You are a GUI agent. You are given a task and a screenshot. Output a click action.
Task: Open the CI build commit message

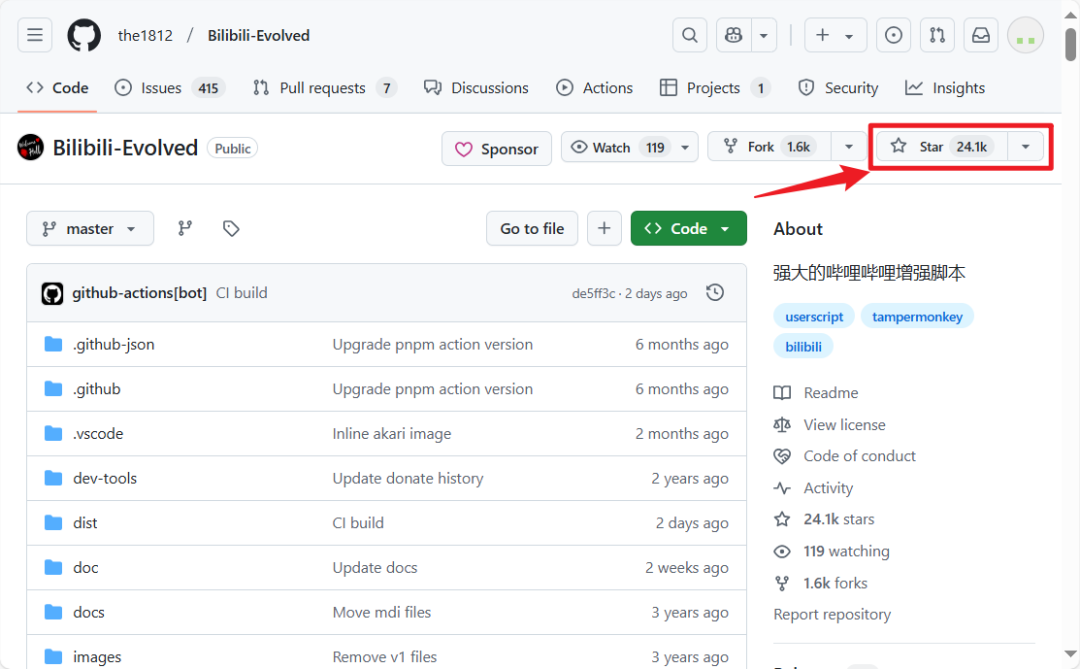tap(242, 293)
